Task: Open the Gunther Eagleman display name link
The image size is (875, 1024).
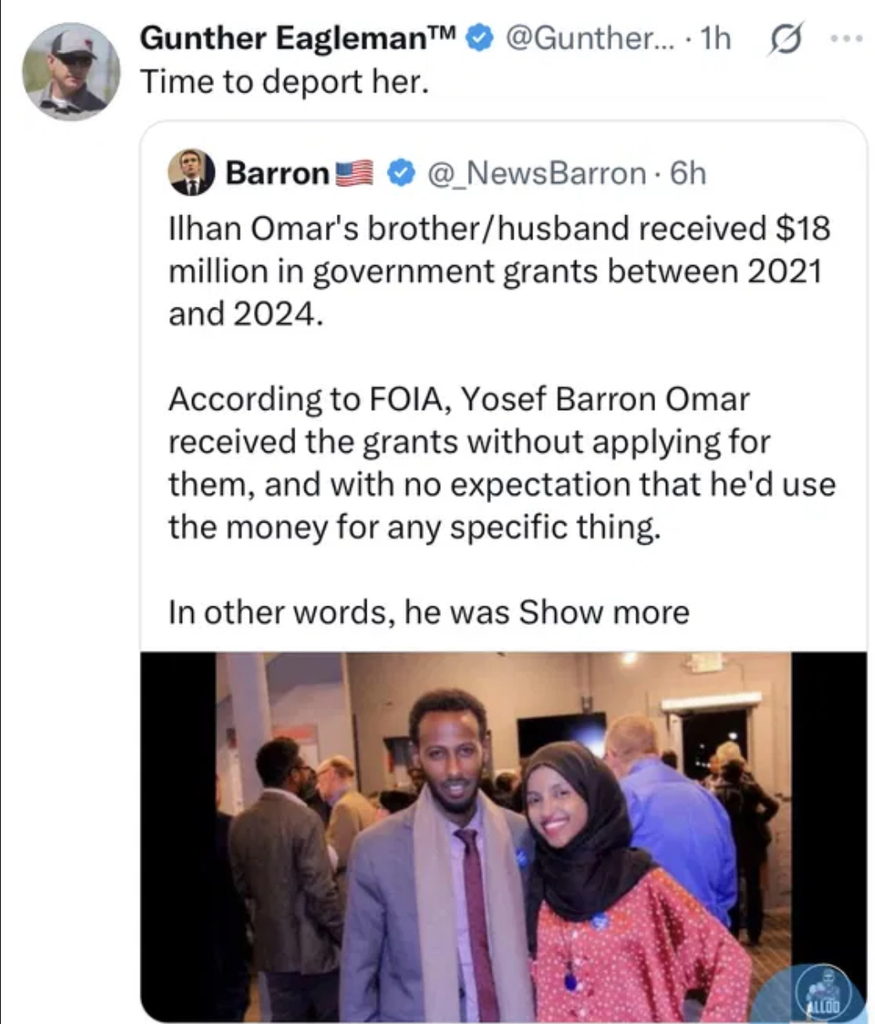Action: pyautogui.click(x=298, y=39)
